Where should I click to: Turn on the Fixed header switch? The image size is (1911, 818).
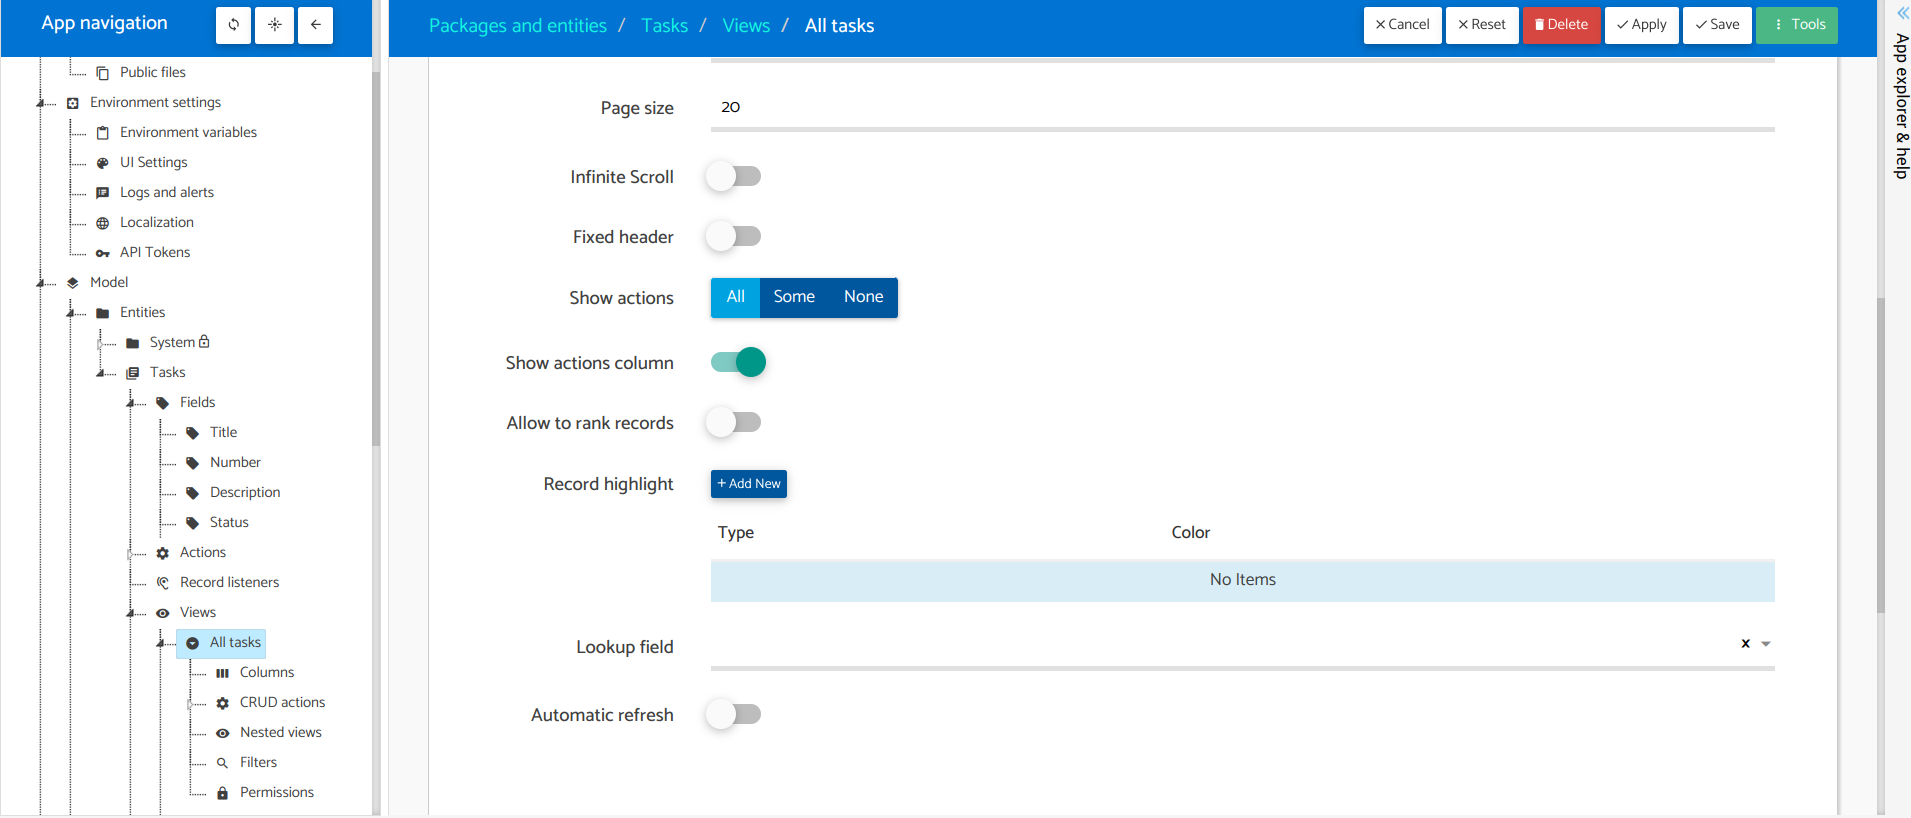pyautogui.click(x=734, y=237)
